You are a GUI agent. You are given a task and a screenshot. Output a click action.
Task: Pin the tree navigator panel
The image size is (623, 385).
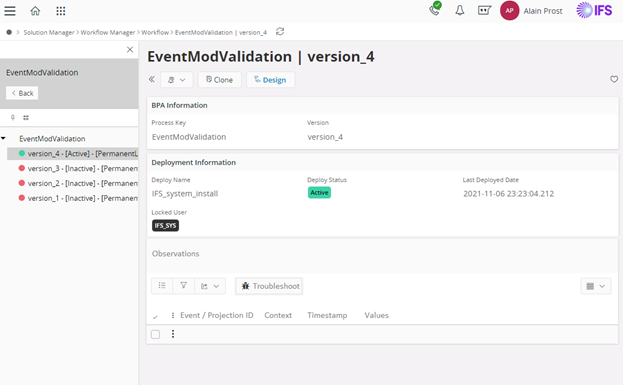13,118
